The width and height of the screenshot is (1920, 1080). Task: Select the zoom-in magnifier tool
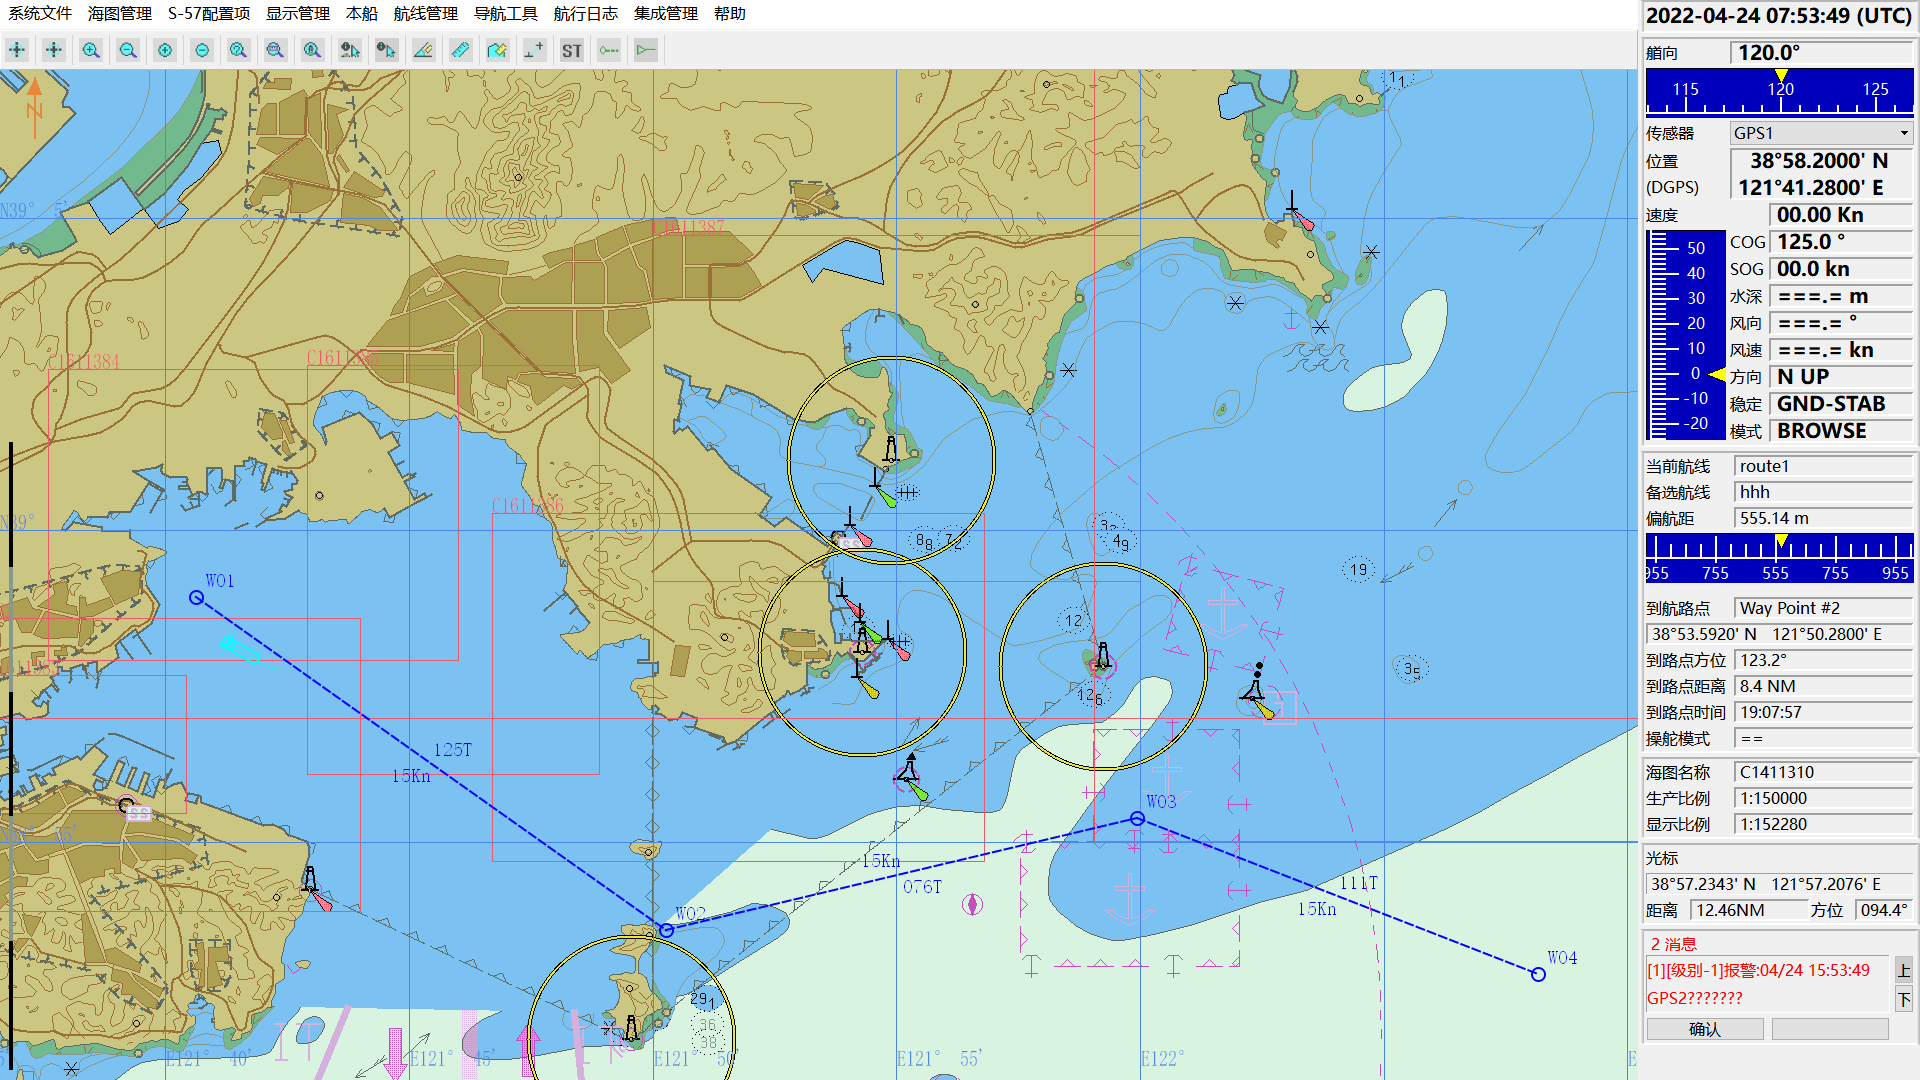[x=90, y=49]
